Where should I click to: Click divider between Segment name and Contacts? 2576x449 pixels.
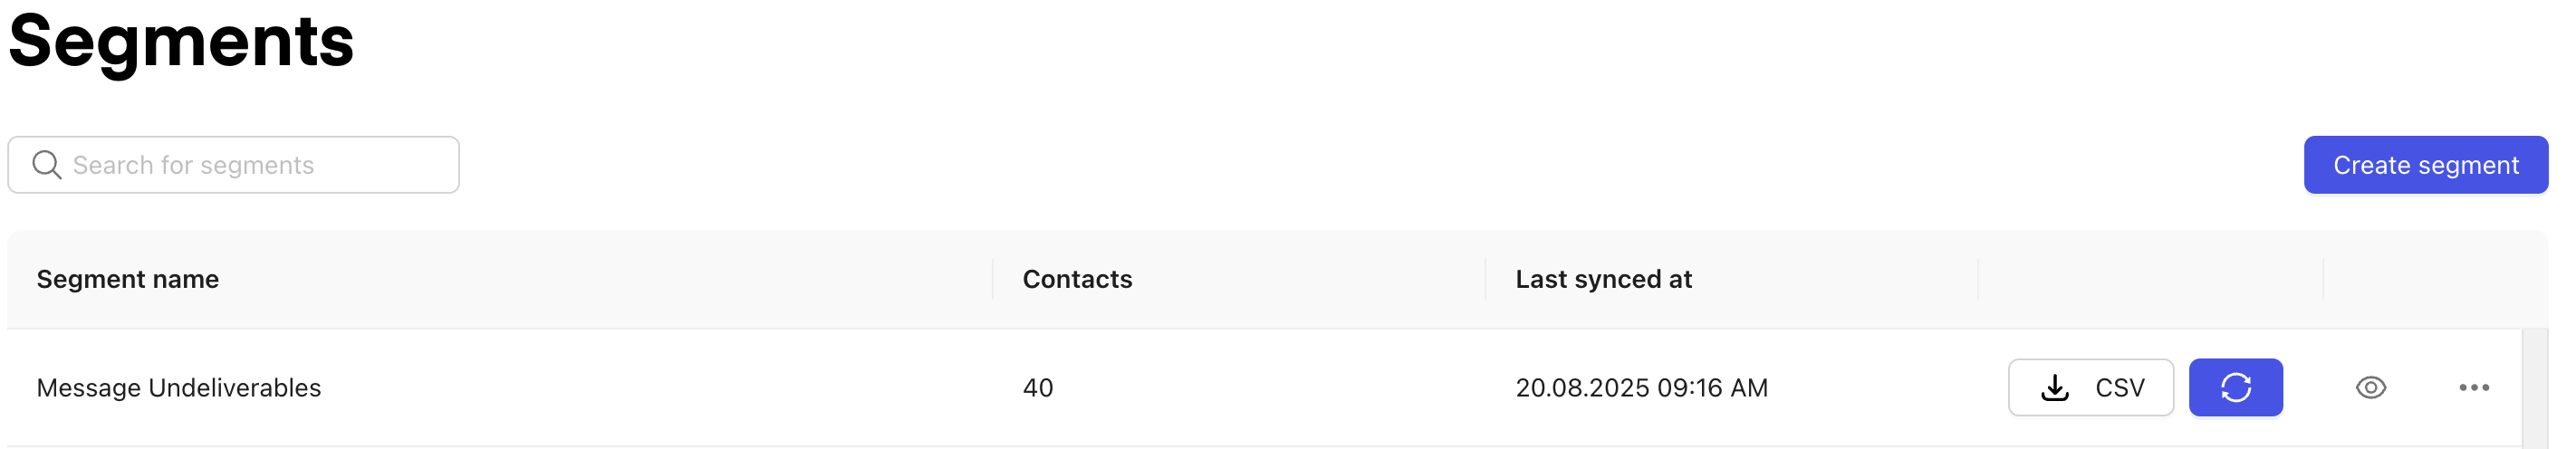click(x=993, y=280)
